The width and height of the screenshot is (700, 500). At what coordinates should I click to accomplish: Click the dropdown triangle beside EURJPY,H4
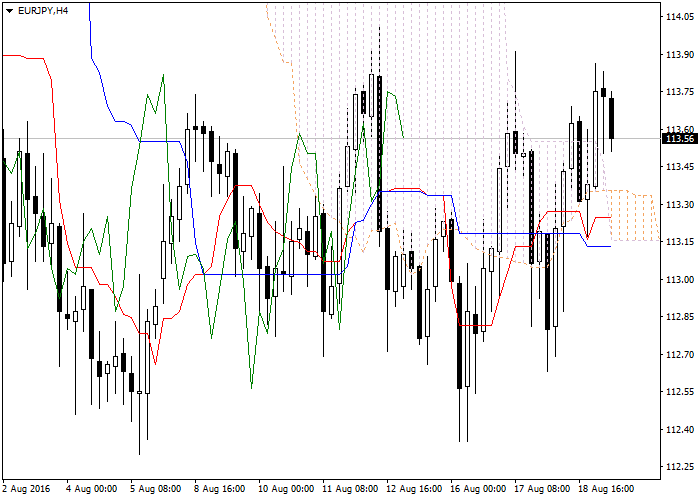(x=10, y=11)
